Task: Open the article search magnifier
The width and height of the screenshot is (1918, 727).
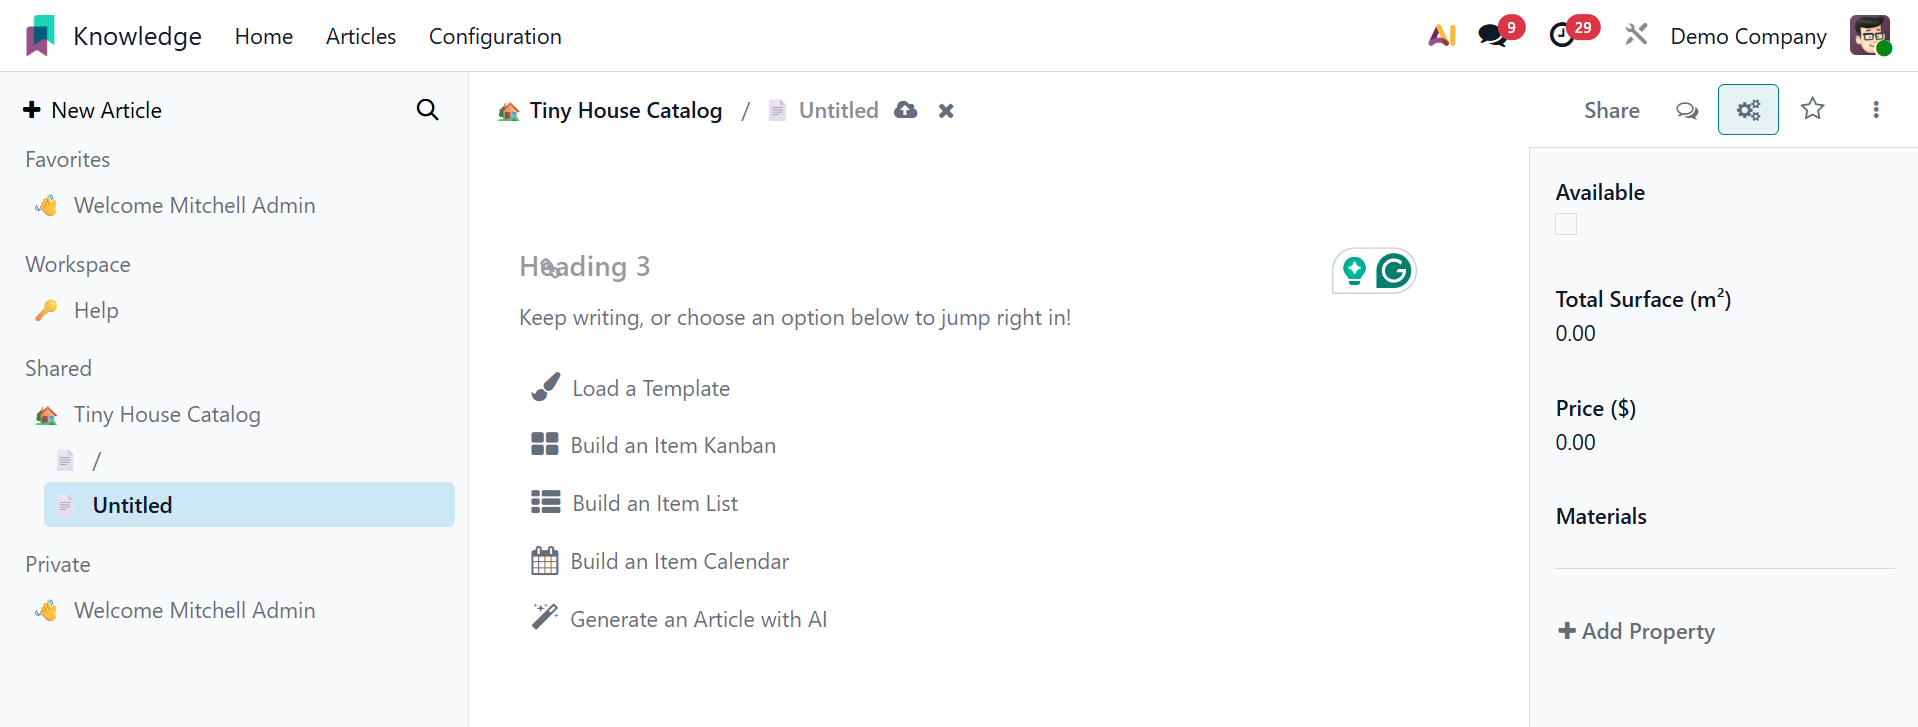Action: [427, 110]
